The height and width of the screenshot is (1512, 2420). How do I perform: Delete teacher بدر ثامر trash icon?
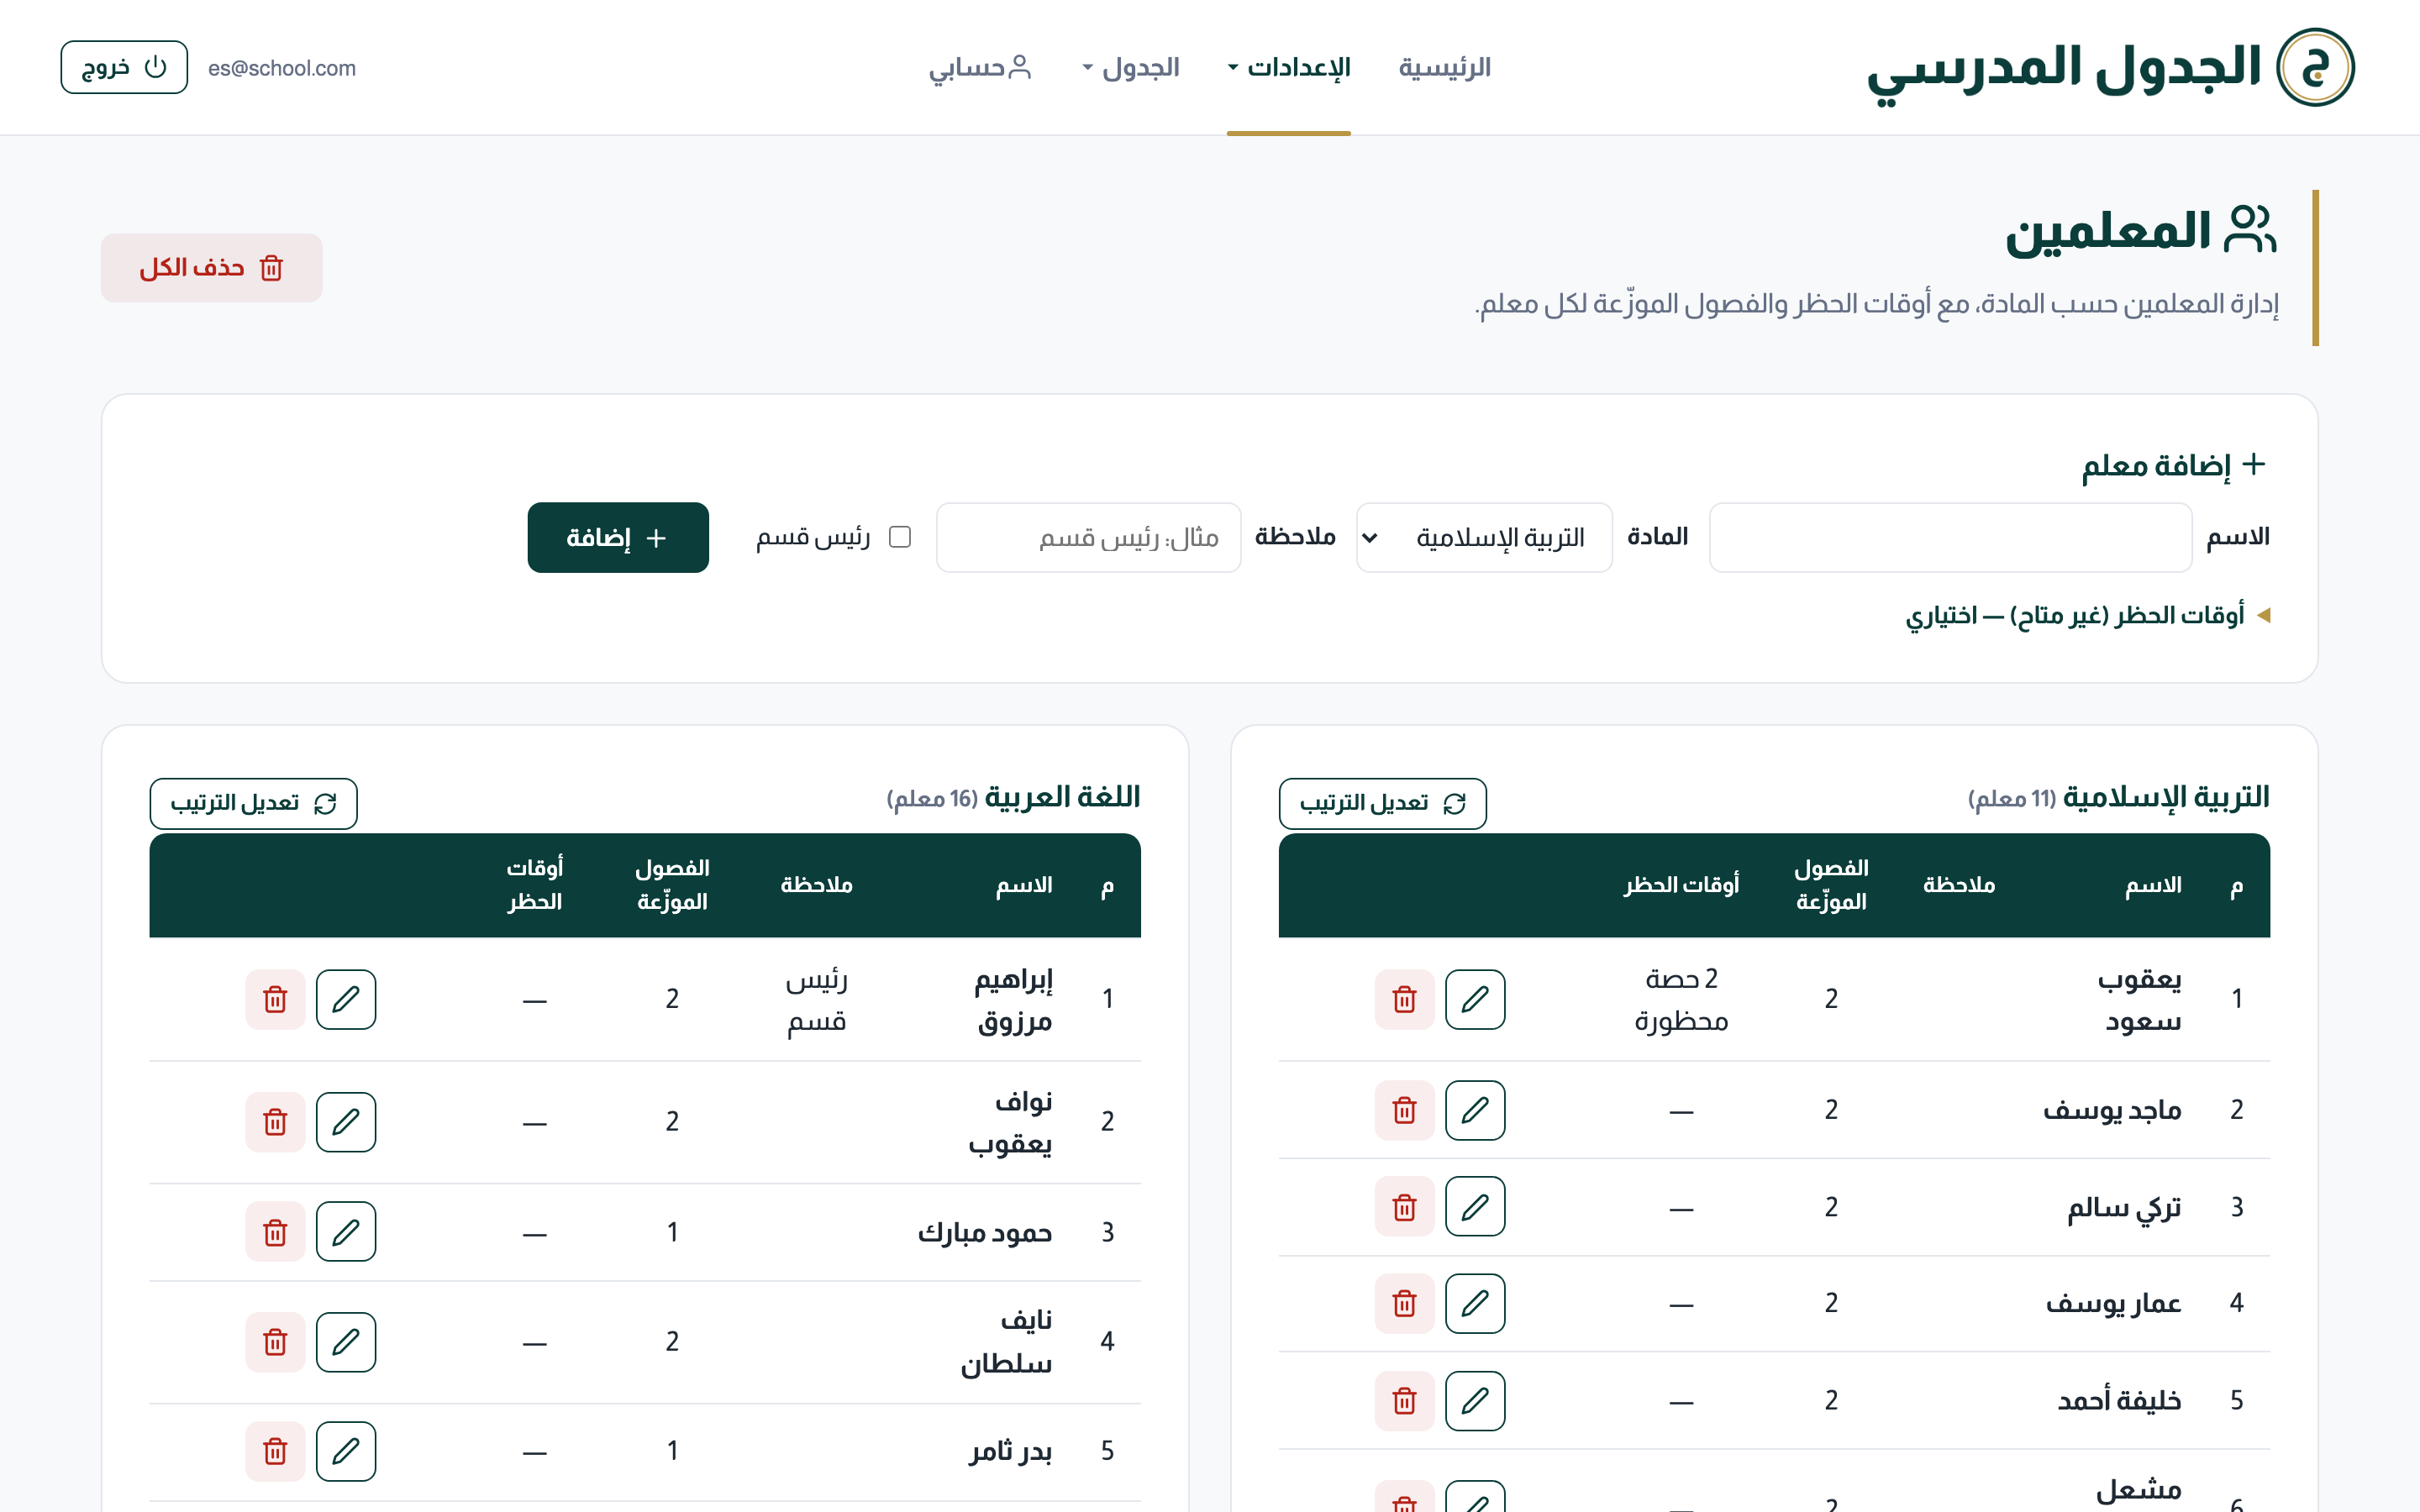click(x=275, y=1451)
